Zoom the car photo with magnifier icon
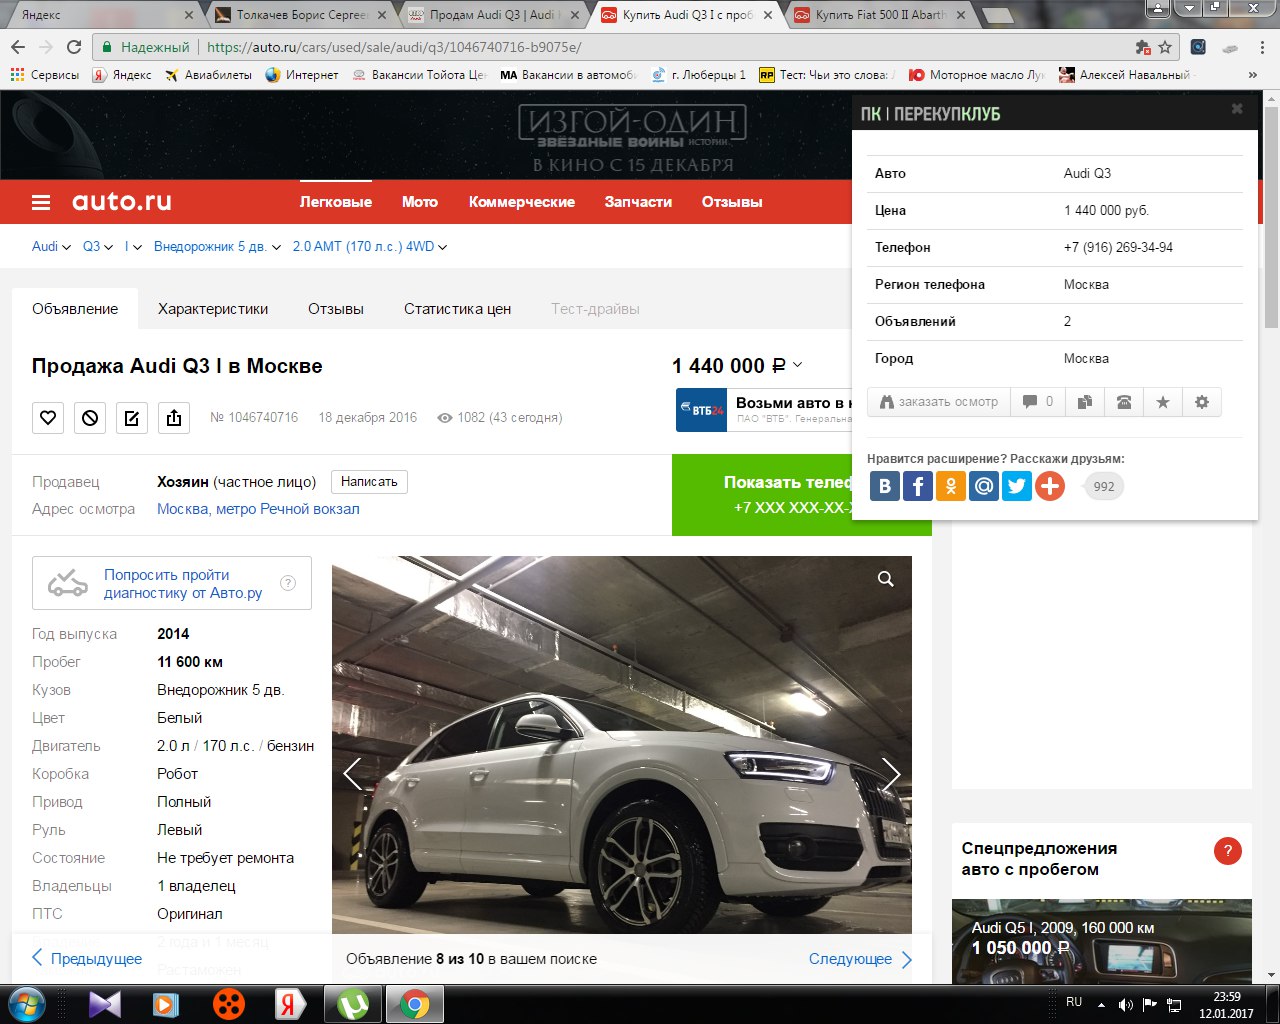The width and height of the screenshot is (1280, 1024). [886, 579]
